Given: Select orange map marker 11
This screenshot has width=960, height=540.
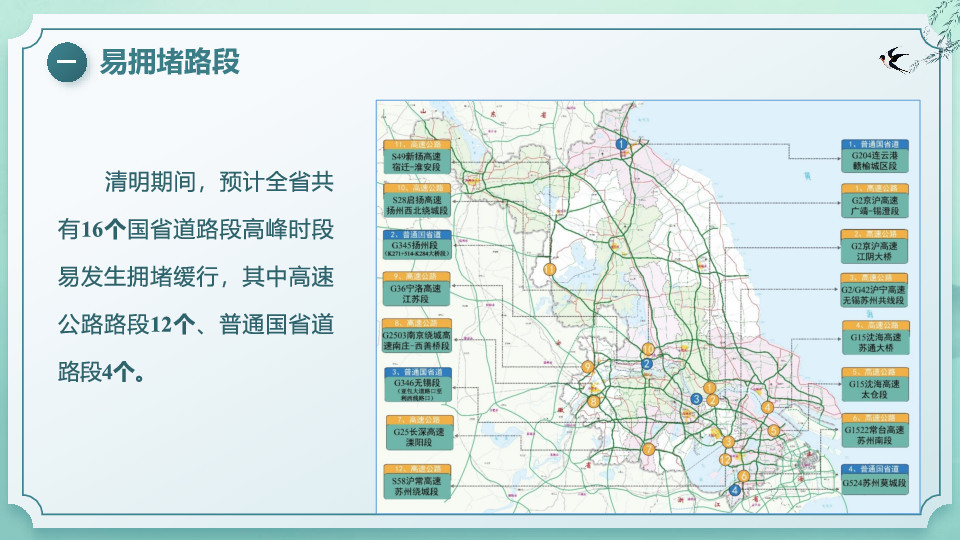Looking at the screenshot, I should (x=550, y=269).
